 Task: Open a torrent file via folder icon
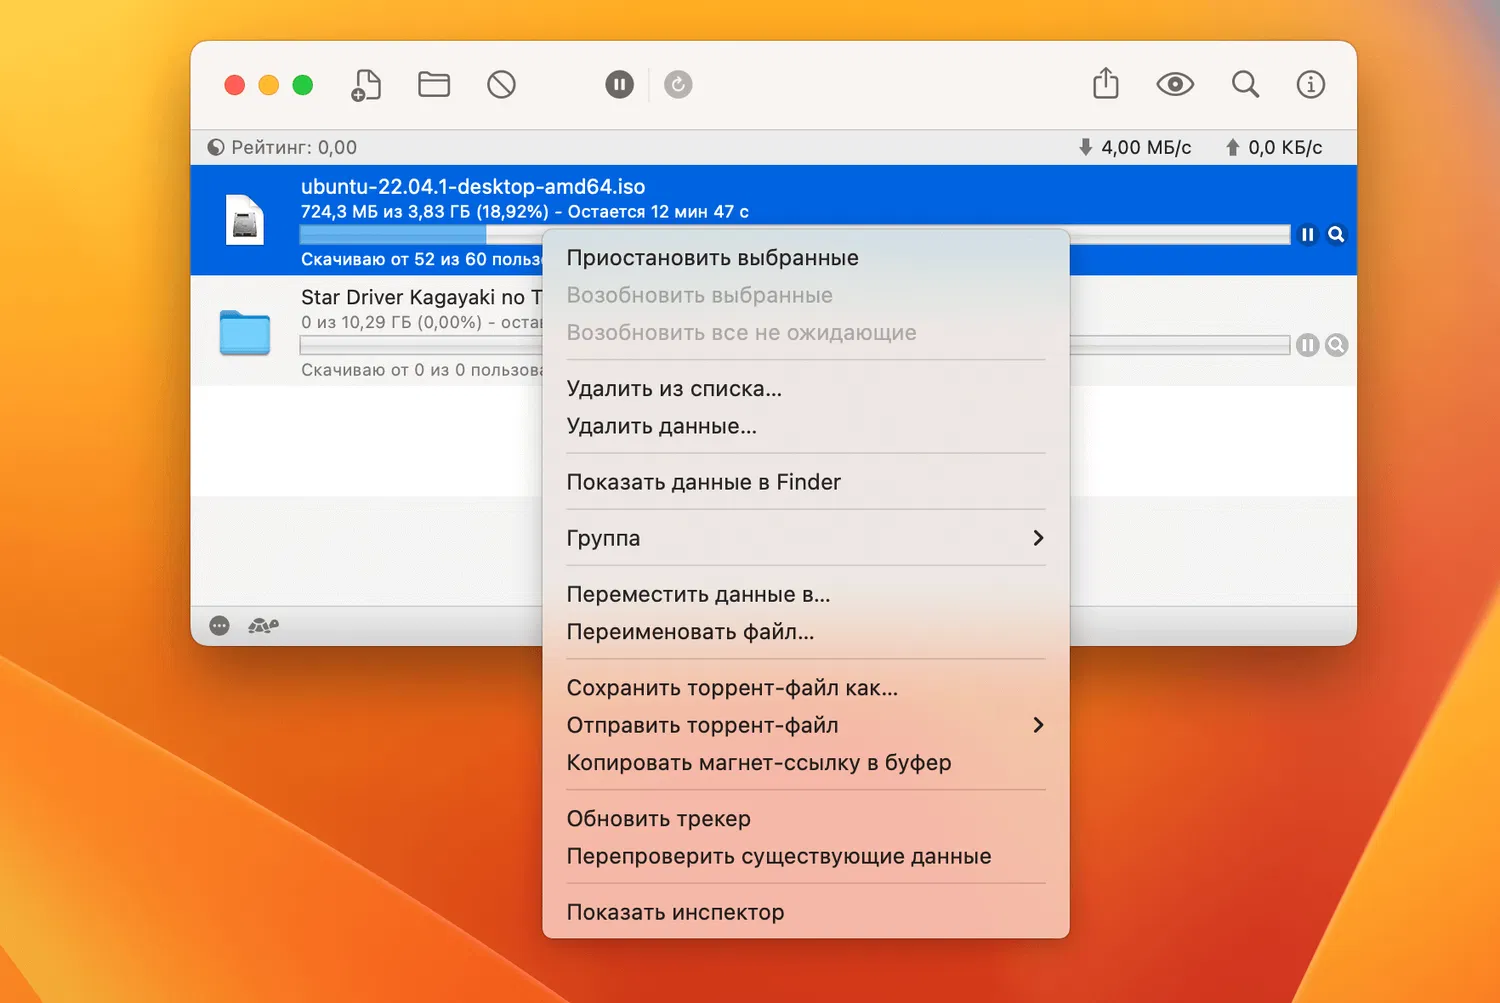434,85
